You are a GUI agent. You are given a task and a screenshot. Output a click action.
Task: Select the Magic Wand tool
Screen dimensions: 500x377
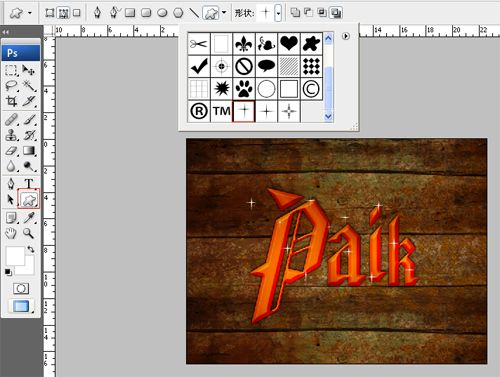tap(29, 85)
